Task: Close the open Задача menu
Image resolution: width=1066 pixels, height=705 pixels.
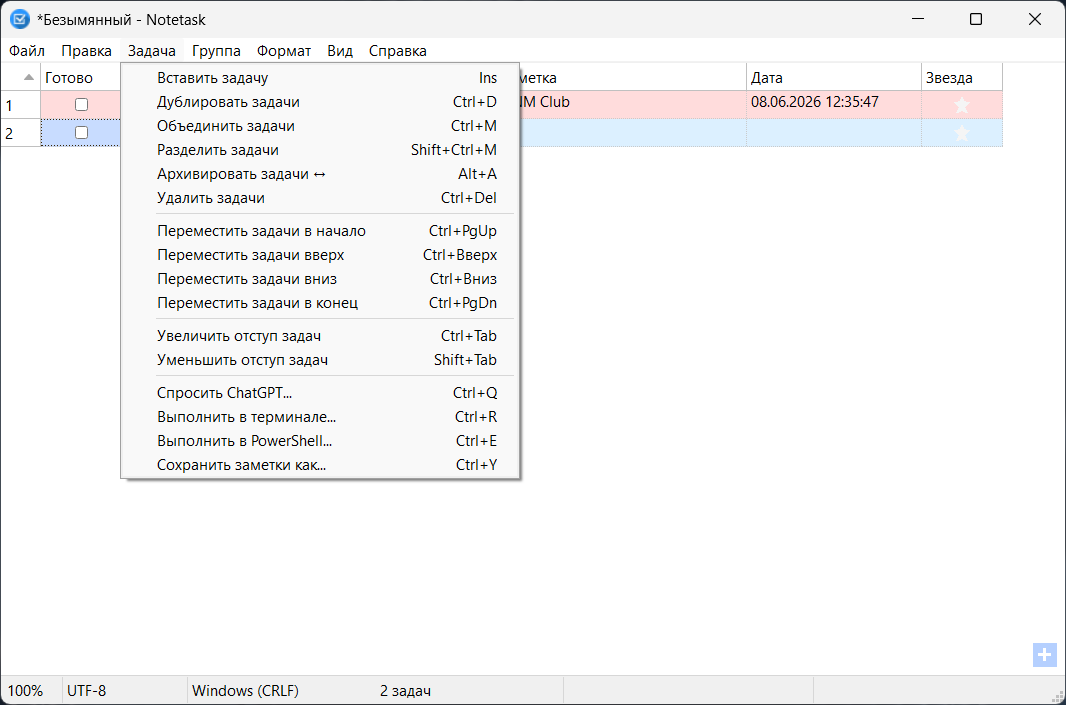Action: click(152, 51)
